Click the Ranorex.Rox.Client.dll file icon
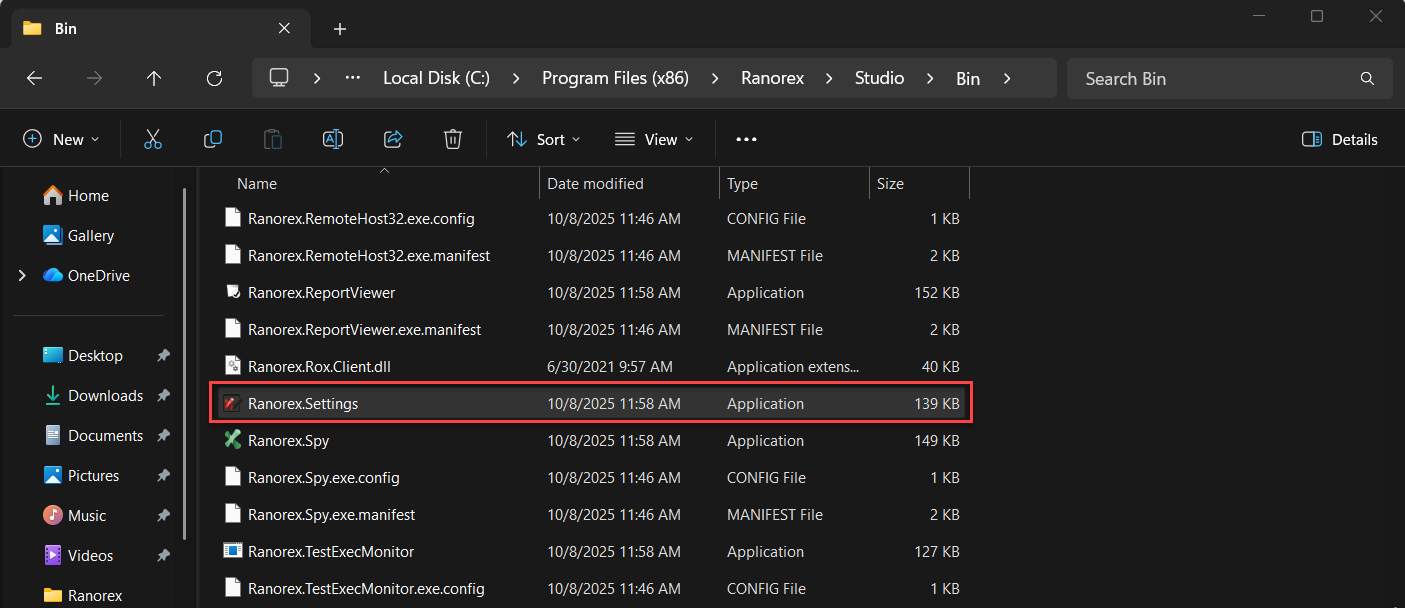1405x608 pixels. click(233, 367)
